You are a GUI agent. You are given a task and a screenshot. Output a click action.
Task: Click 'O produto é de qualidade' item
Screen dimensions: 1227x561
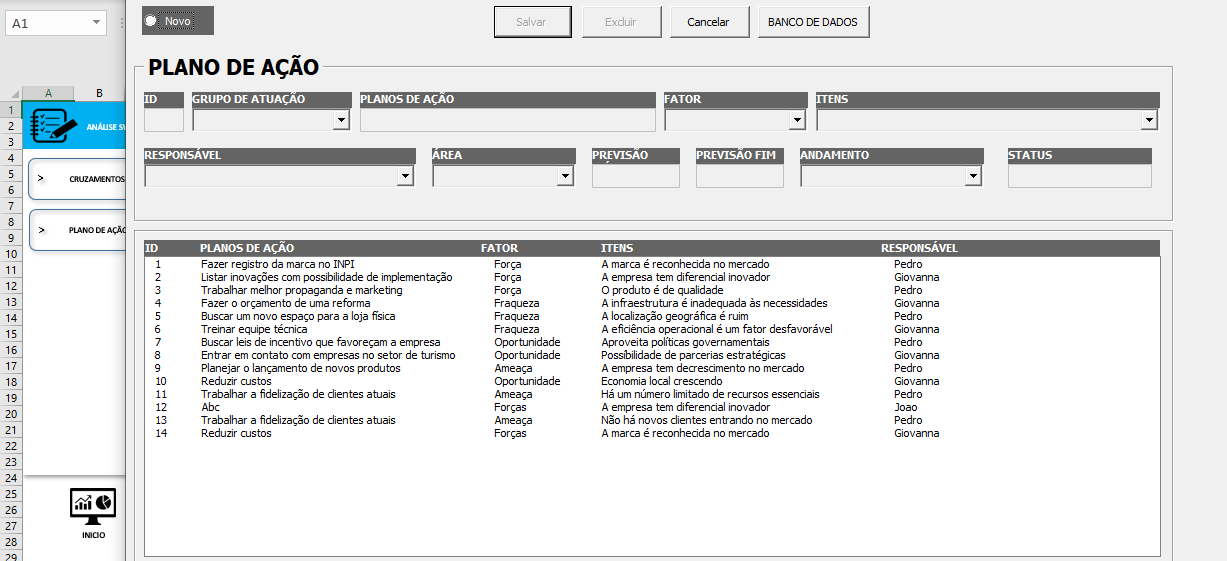click(662, 290)
